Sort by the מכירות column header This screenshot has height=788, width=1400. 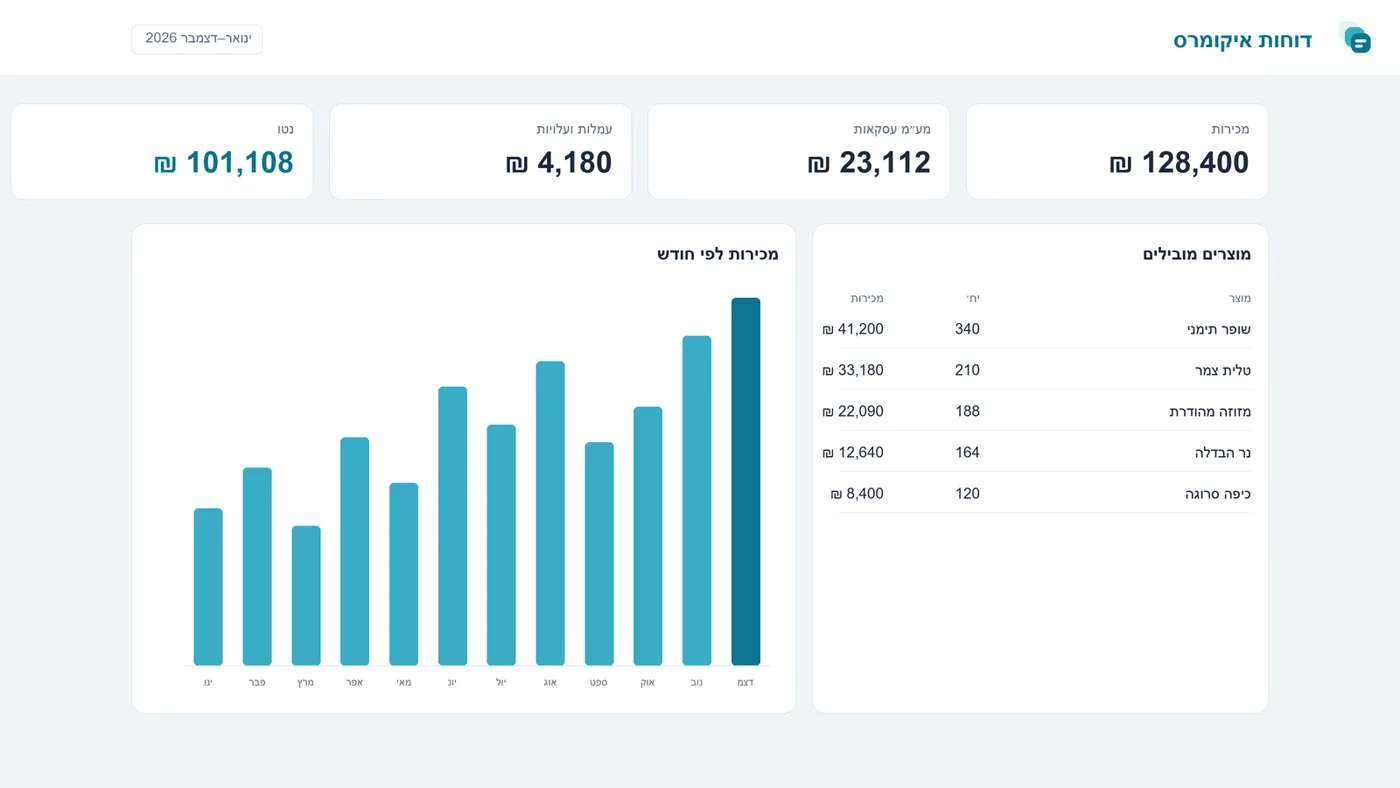pos(867,298)
